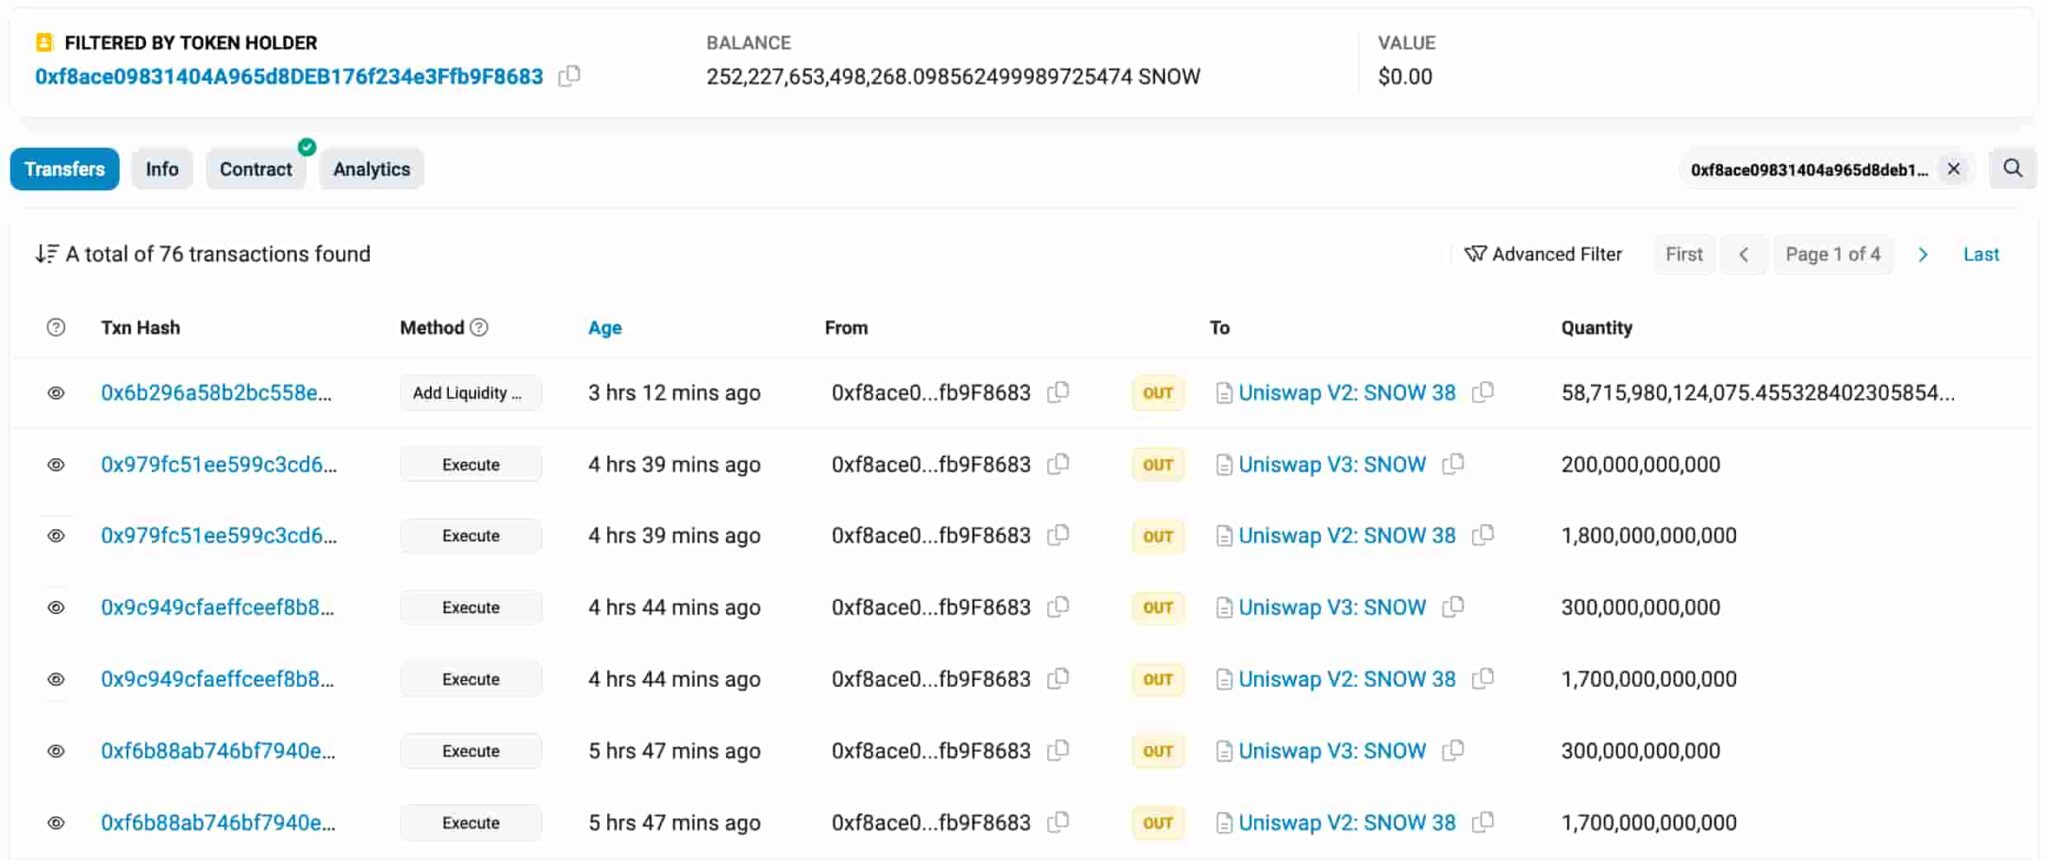This screenshot has width=2048, height=860.
Task: Switch to the Analytics tab
Action: [x=371, y=169]
